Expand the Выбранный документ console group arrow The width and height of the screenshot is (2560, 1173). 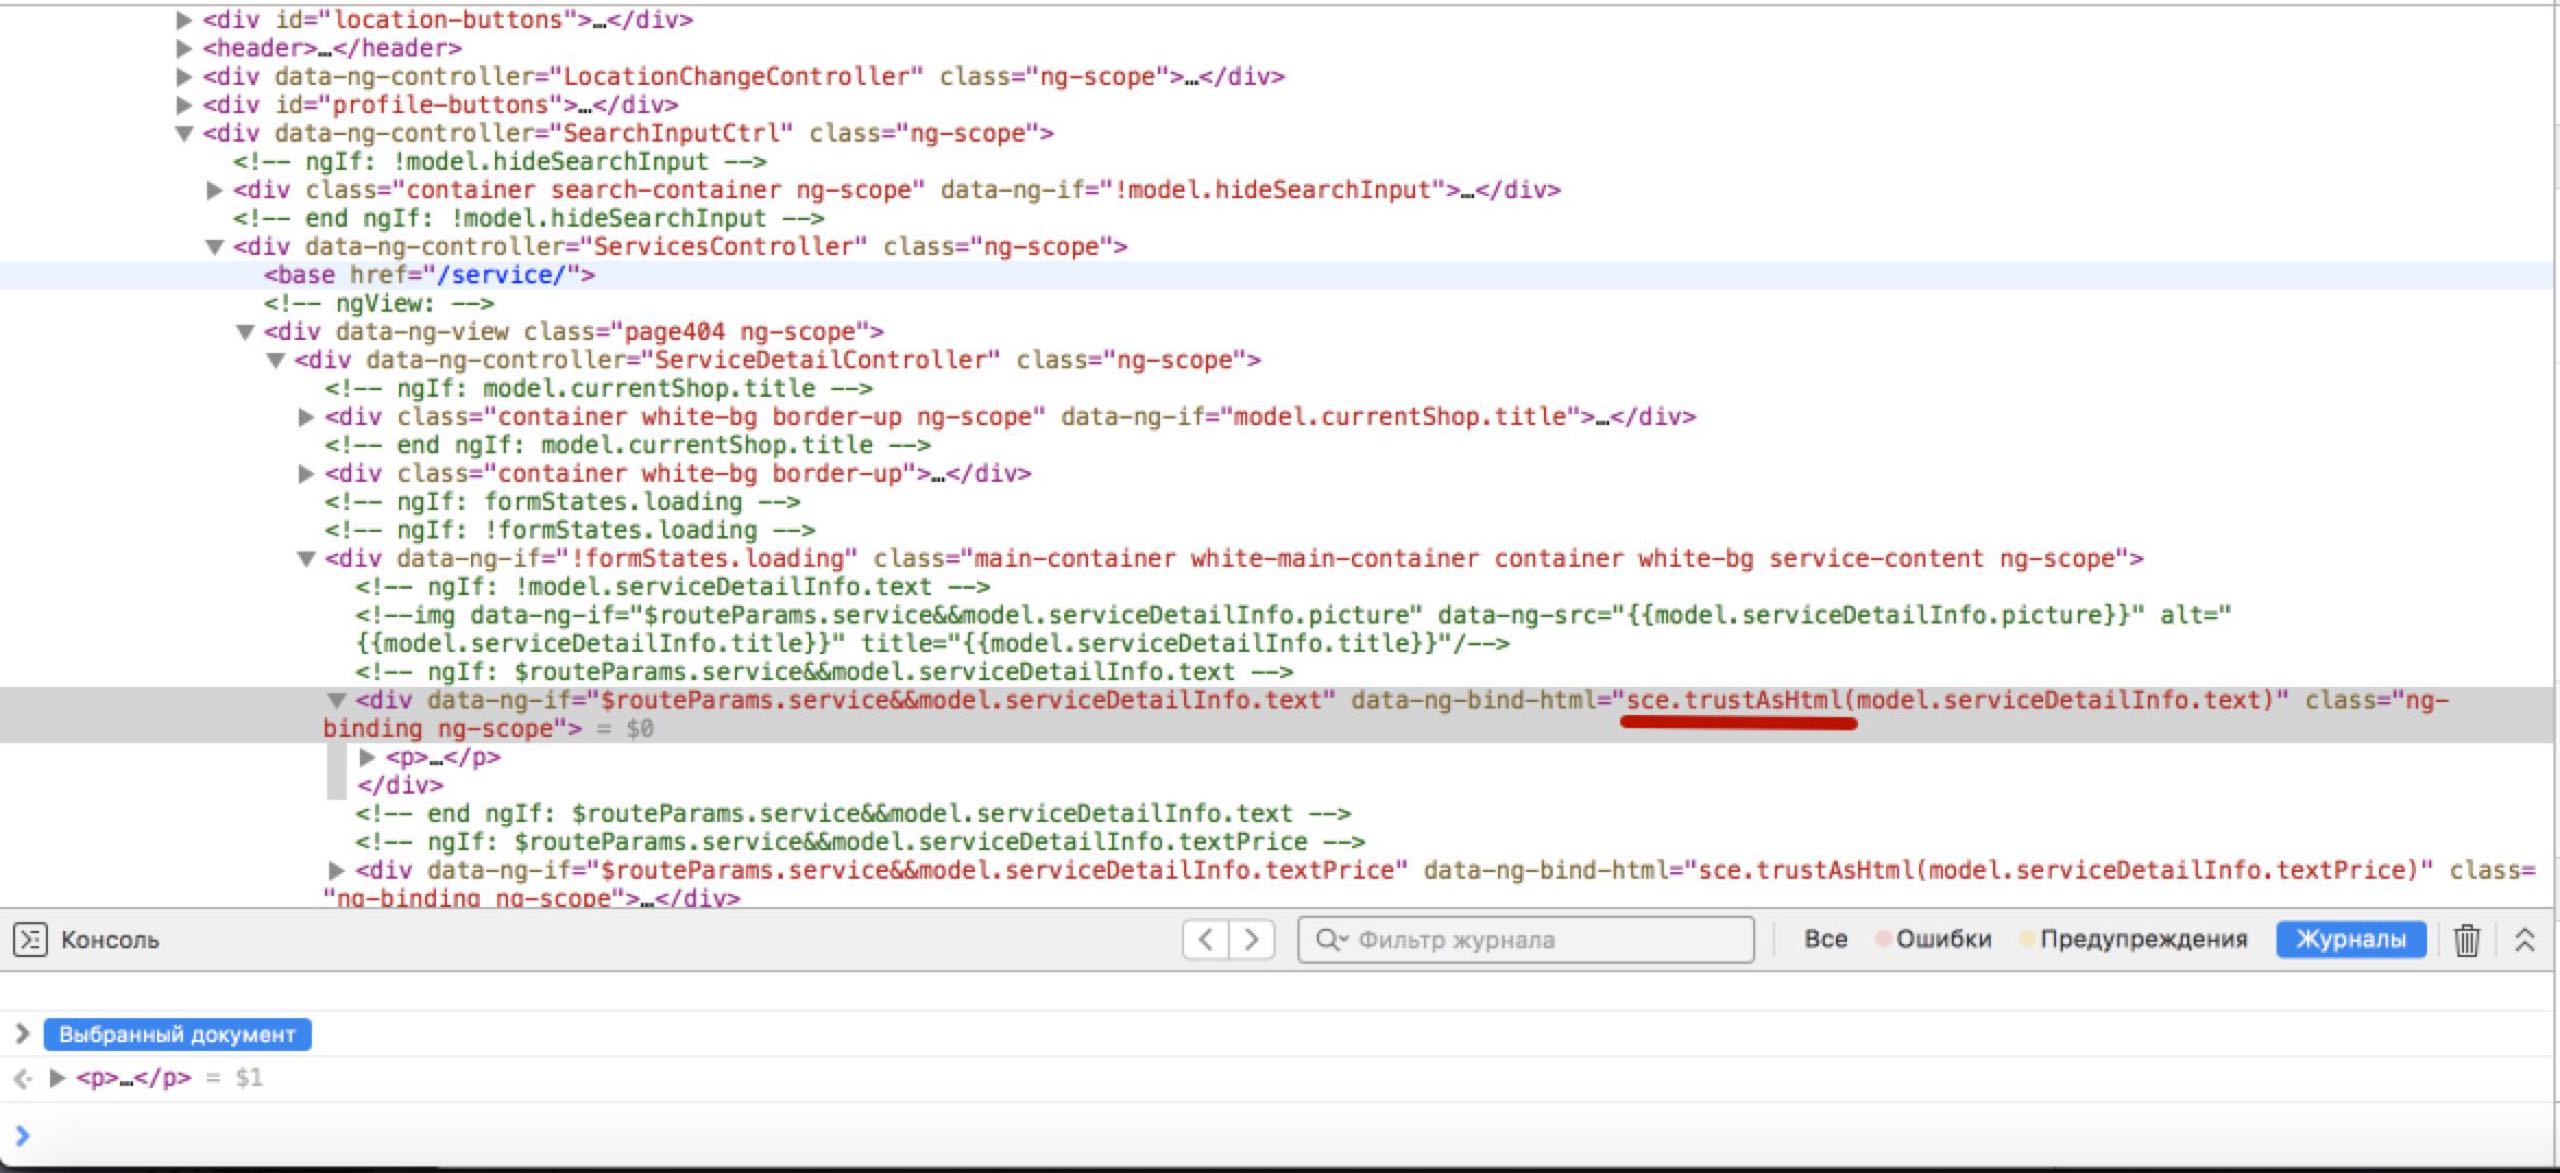22,1034
